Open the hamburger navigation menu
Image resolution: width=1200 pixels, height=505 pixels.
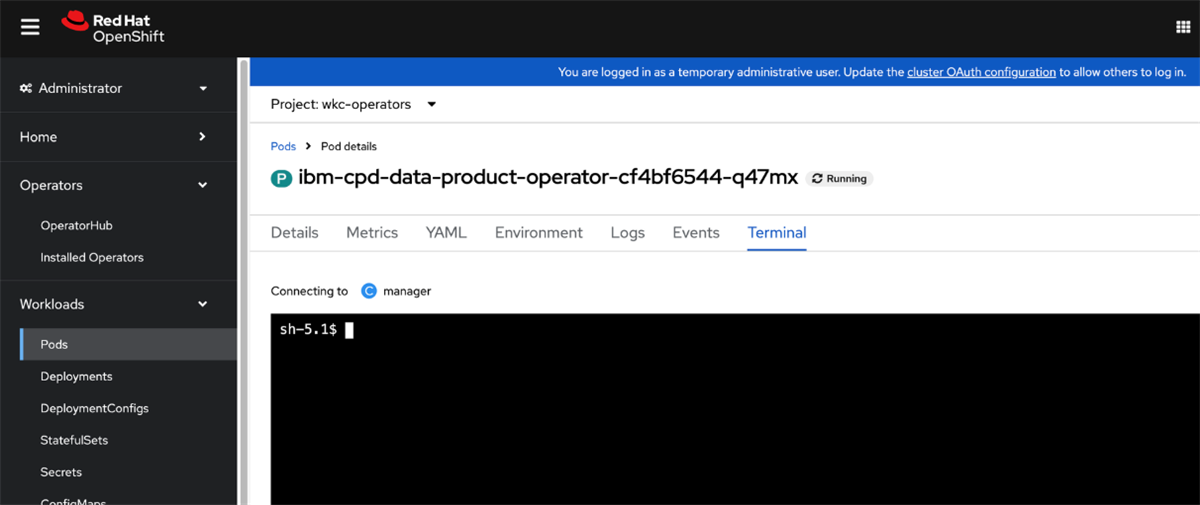(30, 27)
